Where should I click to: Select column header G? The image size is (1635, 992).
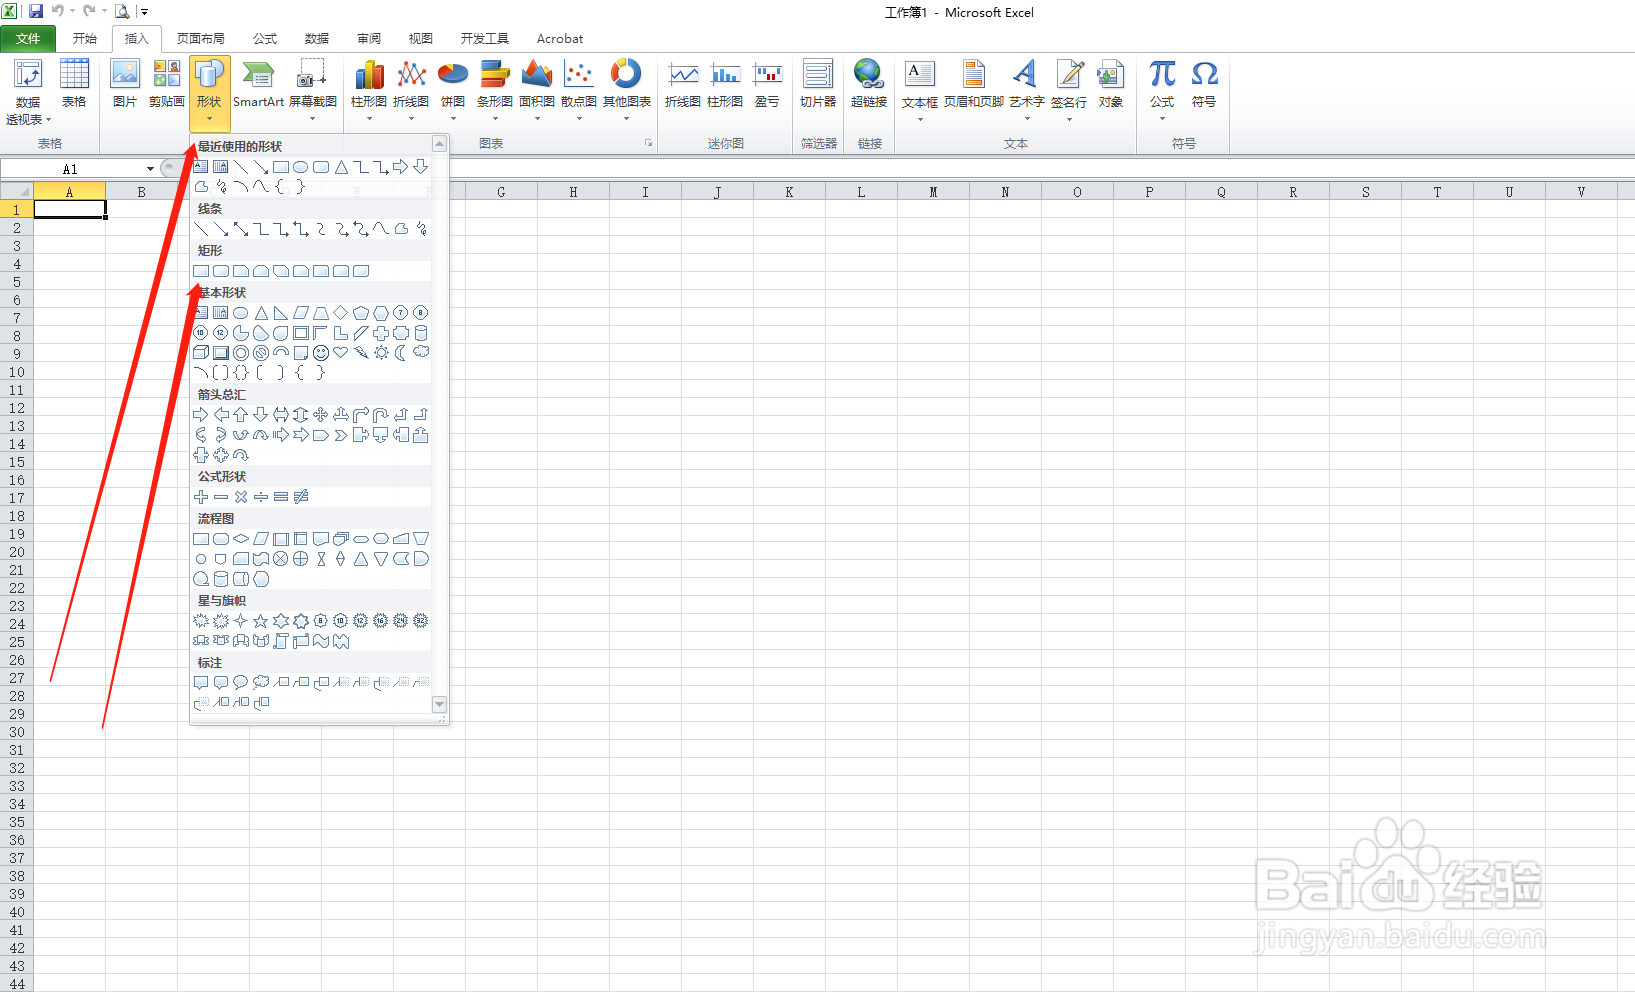[x=501, y=192]
